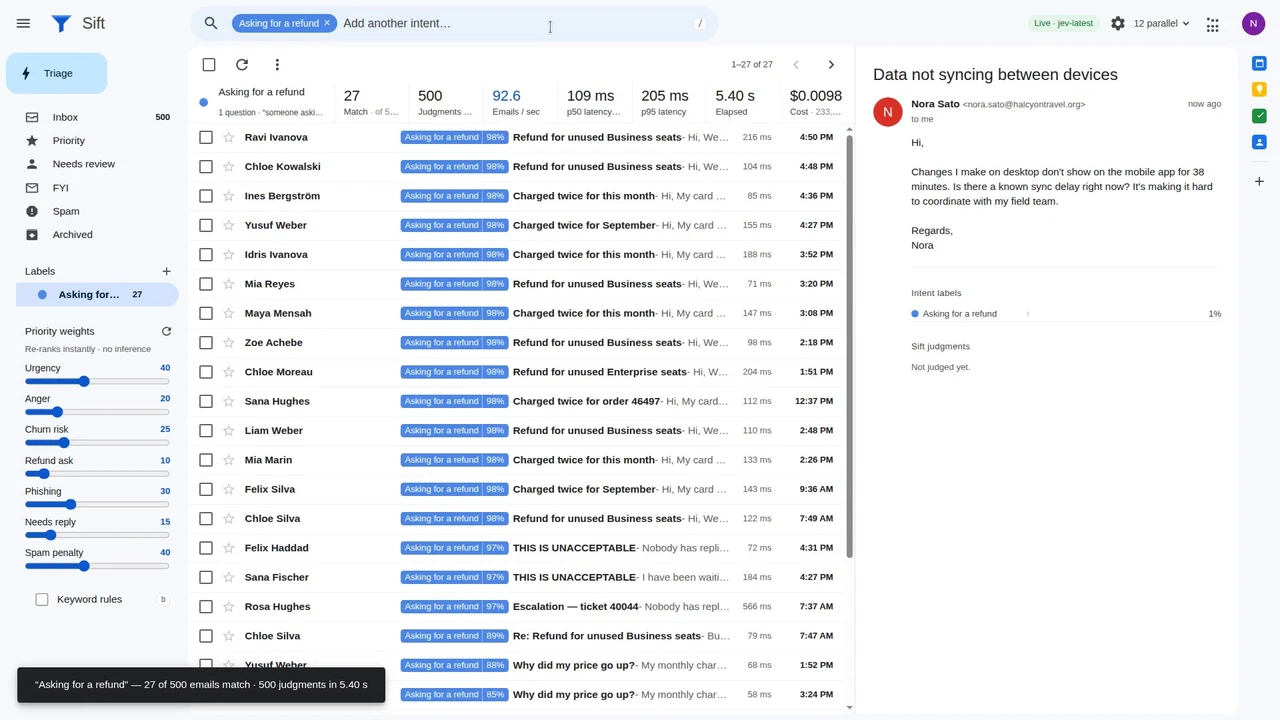This screenshot has height=720, width=1280.
Task: Star the Ines Bergström email
Action: pyautogui.click(x=229, y=196)
